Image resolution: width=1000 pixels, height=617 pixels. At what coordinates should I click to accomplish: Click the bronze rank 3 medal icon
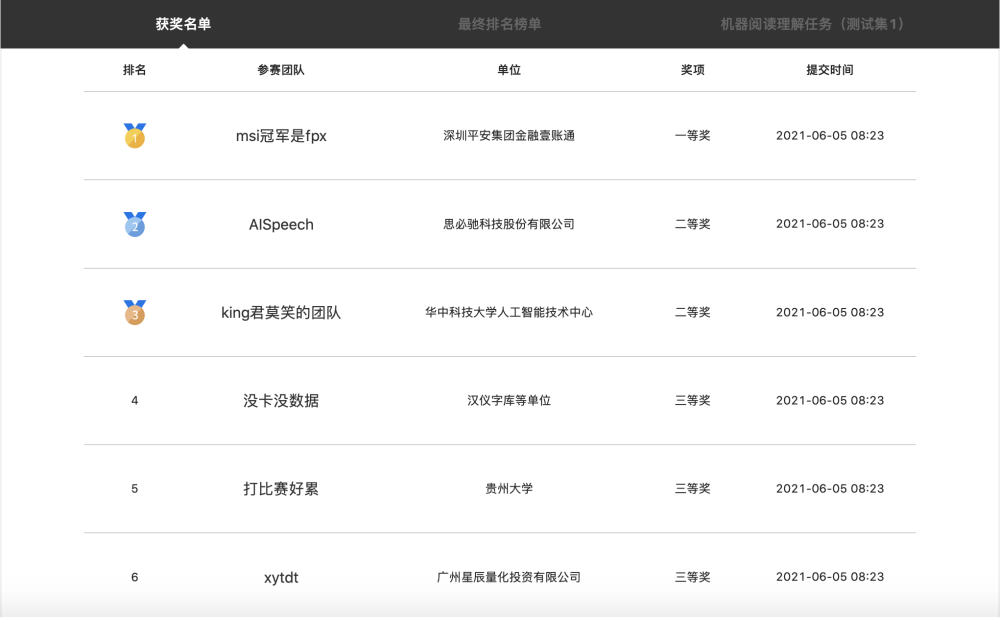coord(135,312)
